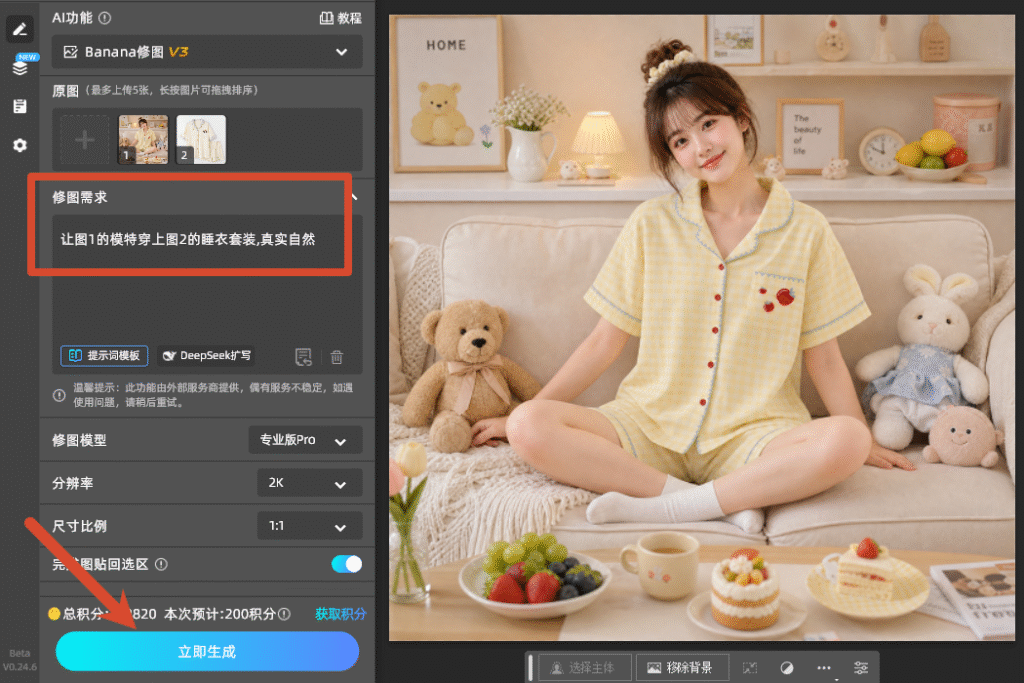Image resolution: width=1024 pixels, height=683 pixels.
Task: Open the sliders adjustment icon in bottom toolbar
Action: (x=861, y=667)
